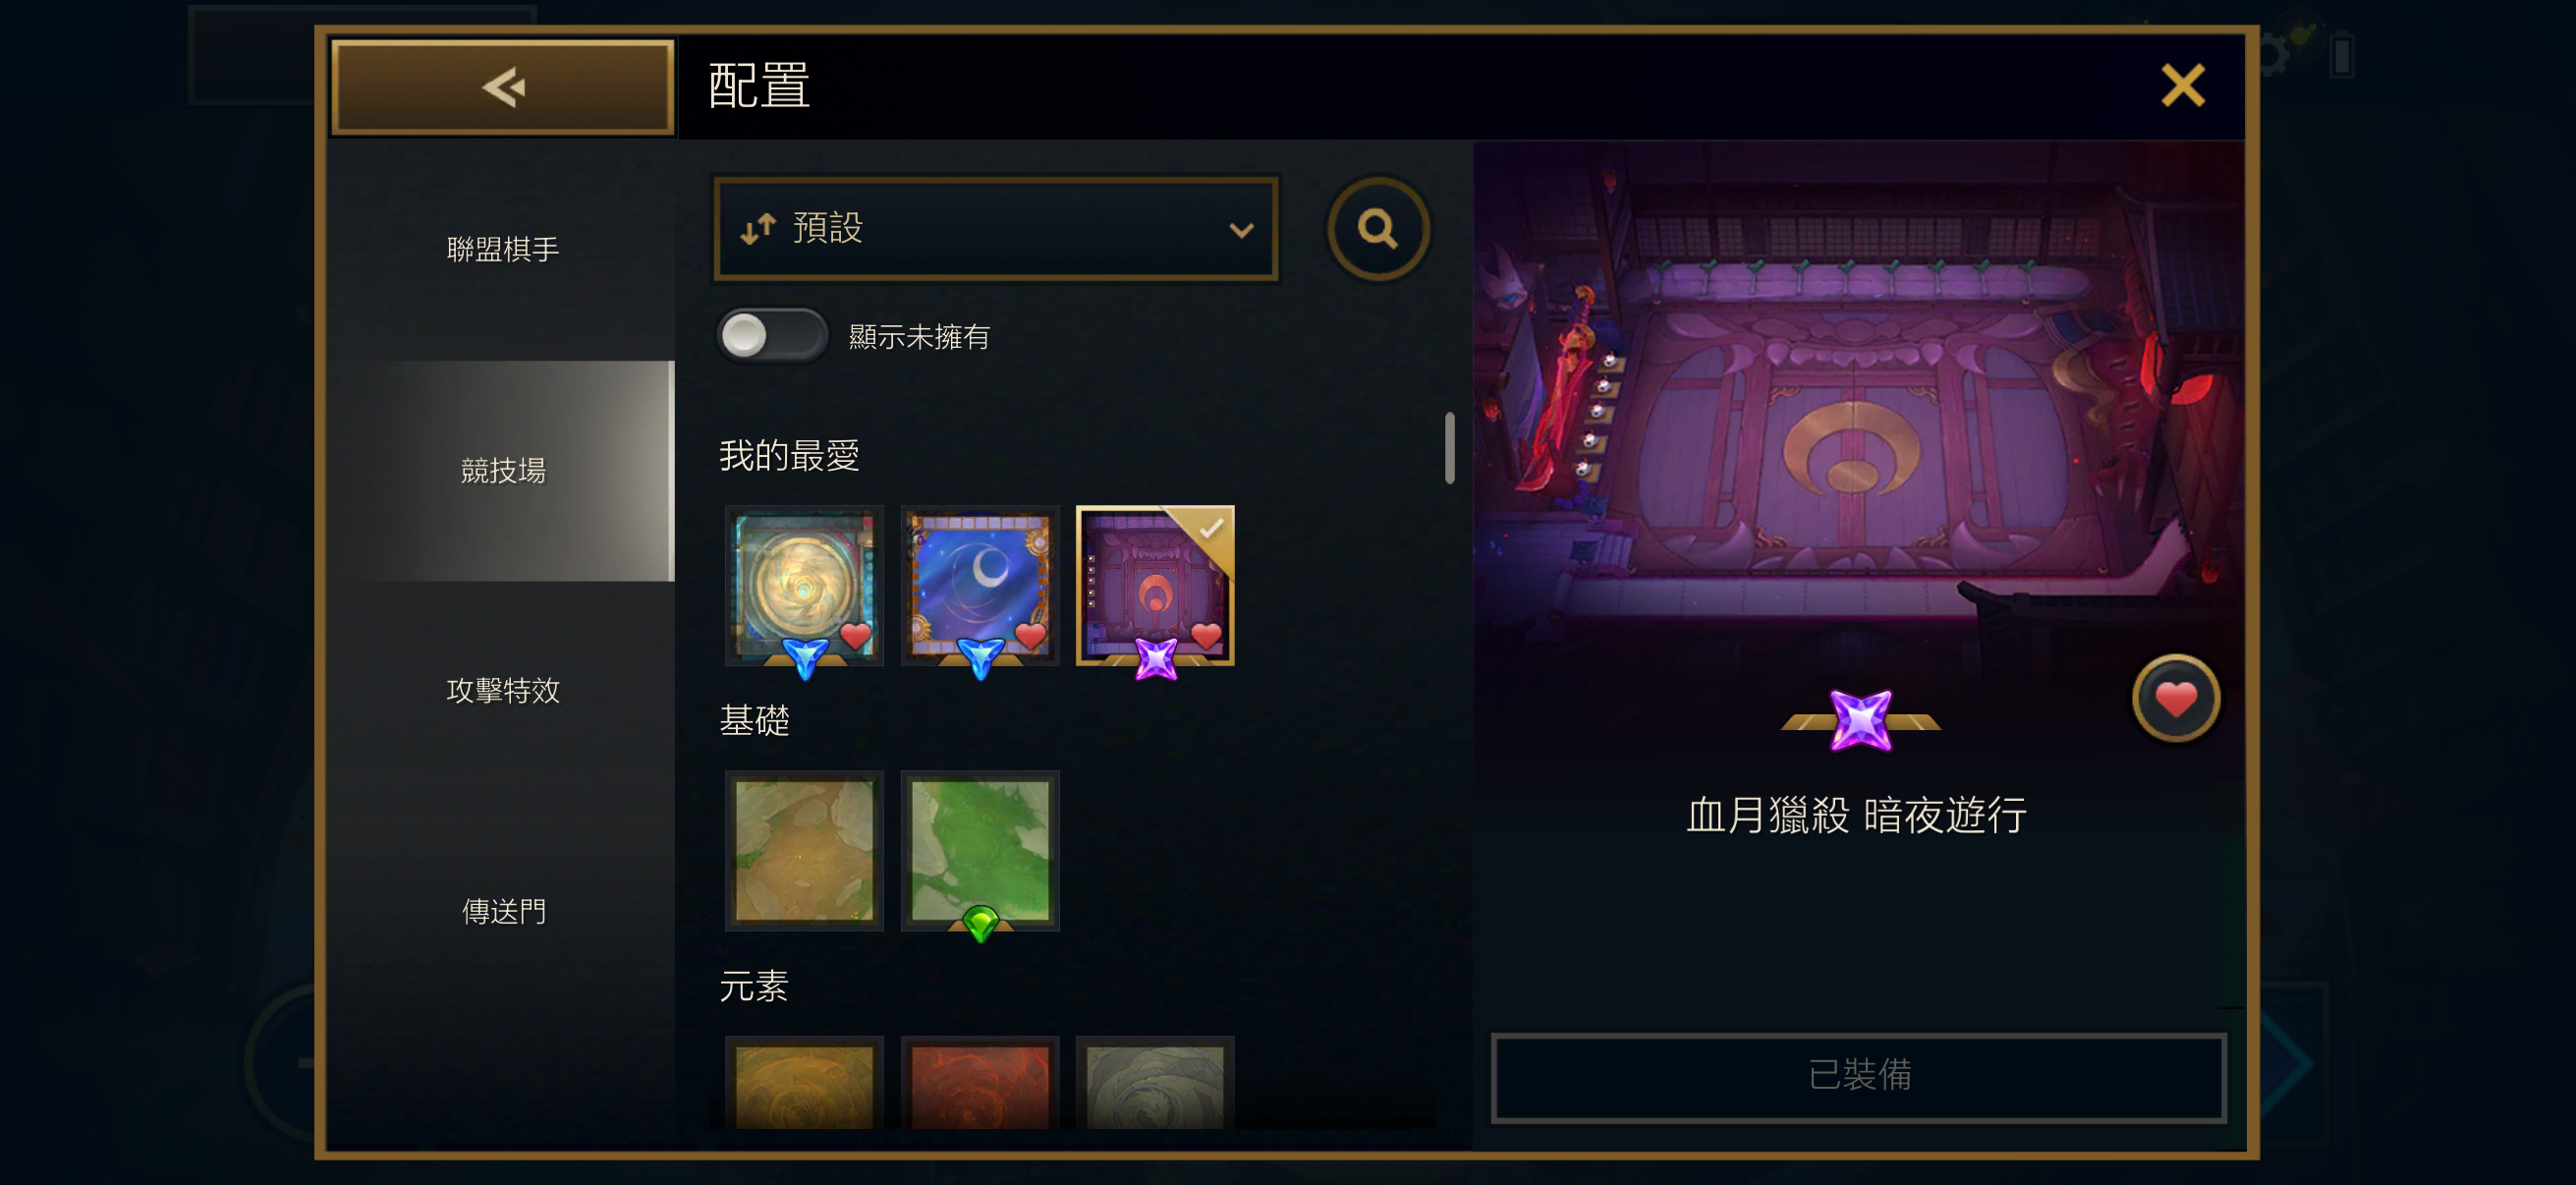Select the golden swirl arena thumbnail
Viewport: 2576px width, 1185px height.
804,586
